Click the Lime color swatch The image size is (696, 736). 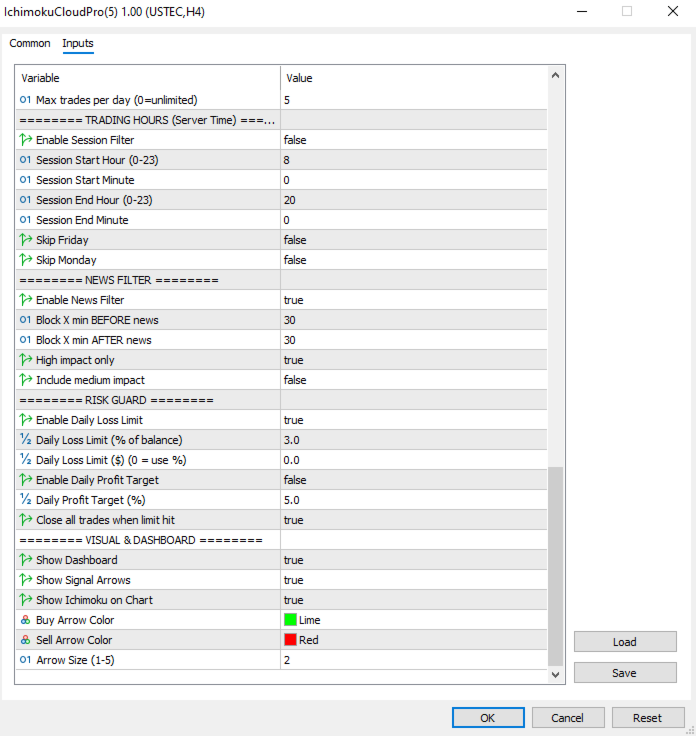(x=291, y=620)
